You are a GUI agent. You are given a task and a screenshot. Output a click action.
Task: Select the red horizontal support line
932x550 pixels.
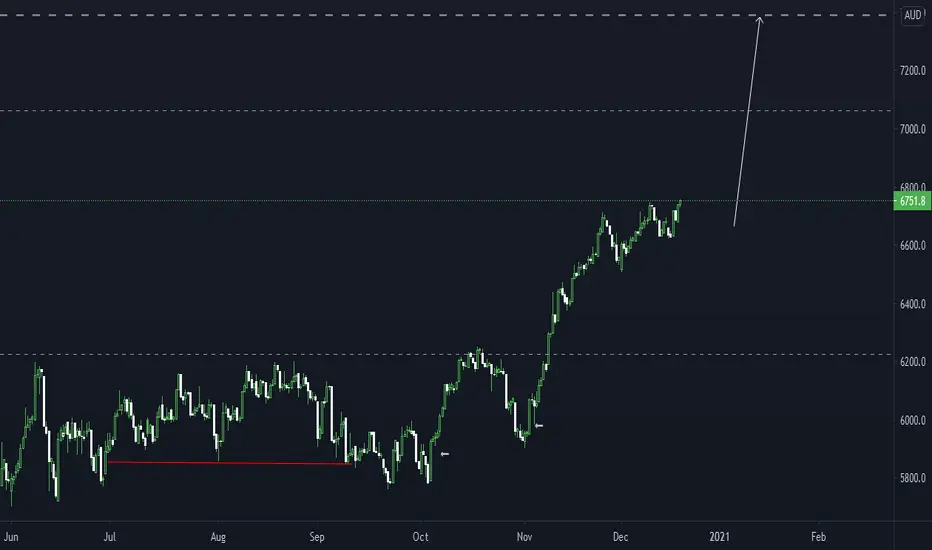pyautogui.click(x=229, y=463)
